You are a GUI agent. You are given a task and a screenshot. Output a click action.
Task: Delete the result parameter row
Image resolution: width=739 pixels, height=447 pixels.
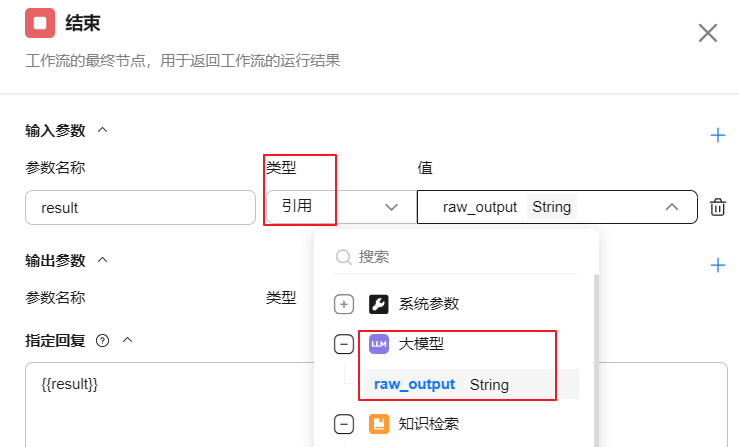(x=717, y=207)
